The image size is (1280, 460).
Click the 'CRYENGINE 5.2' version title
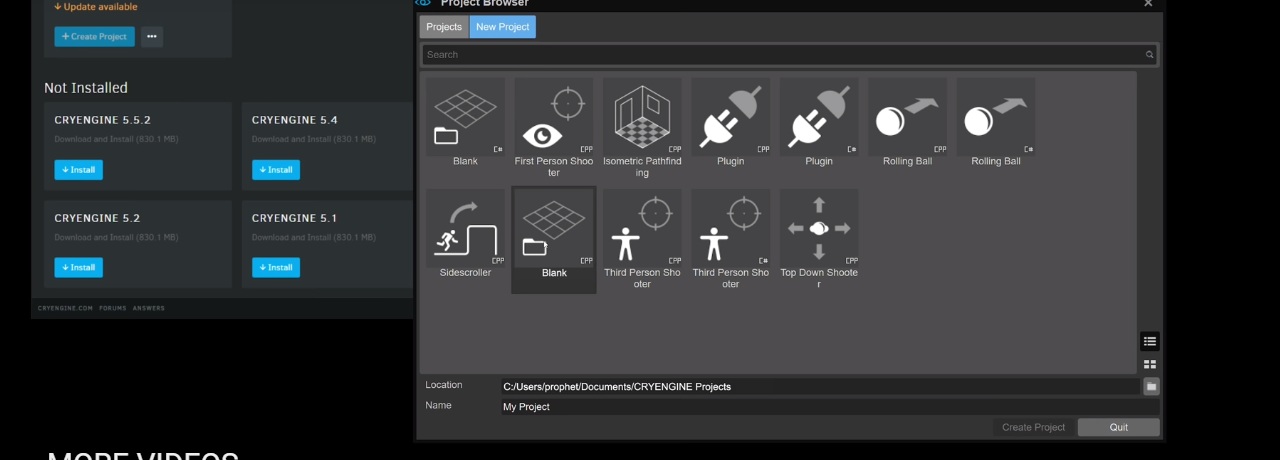pos(97,218)
